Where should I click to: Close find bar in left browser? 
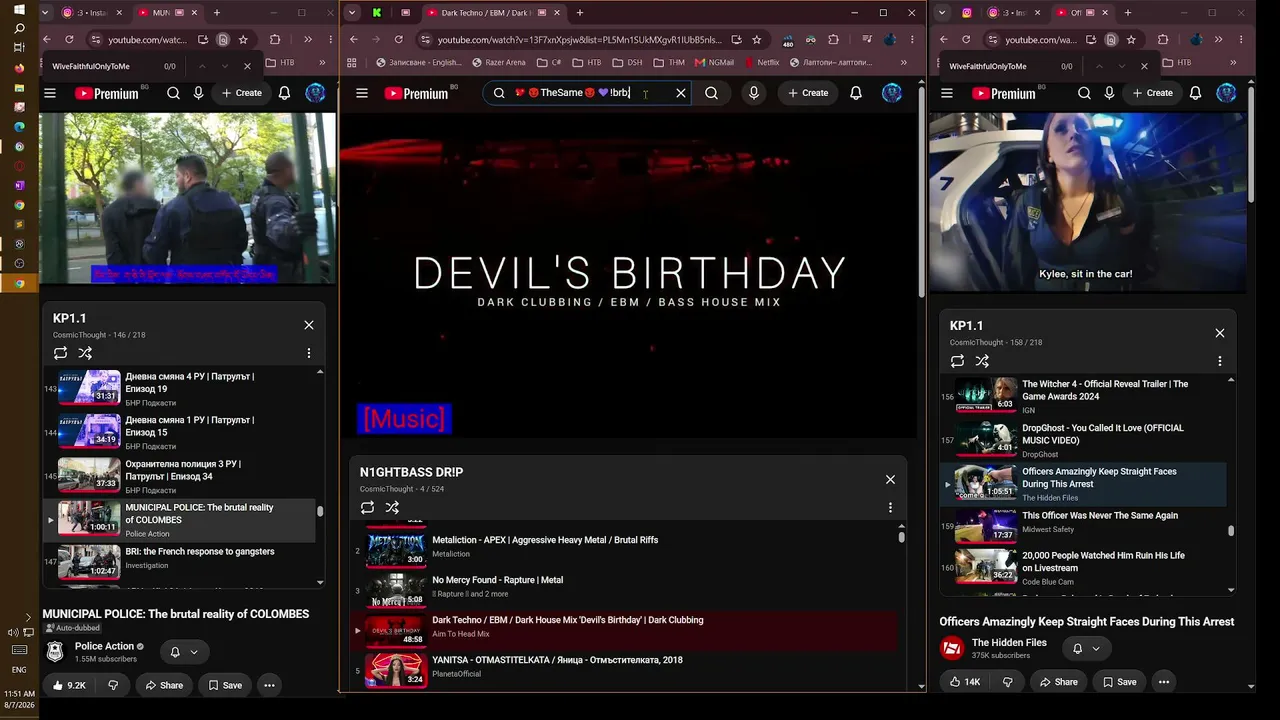pos(247,66)
